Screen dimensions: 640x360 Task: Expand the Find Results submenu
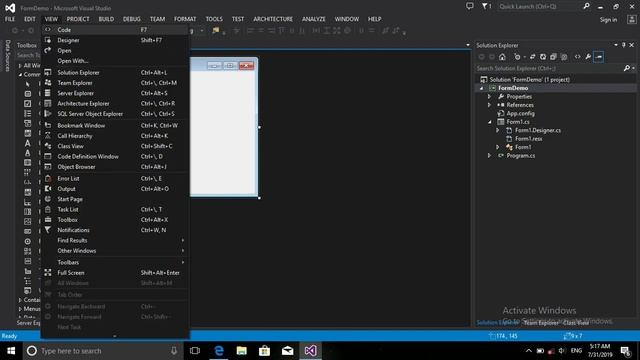114,240
